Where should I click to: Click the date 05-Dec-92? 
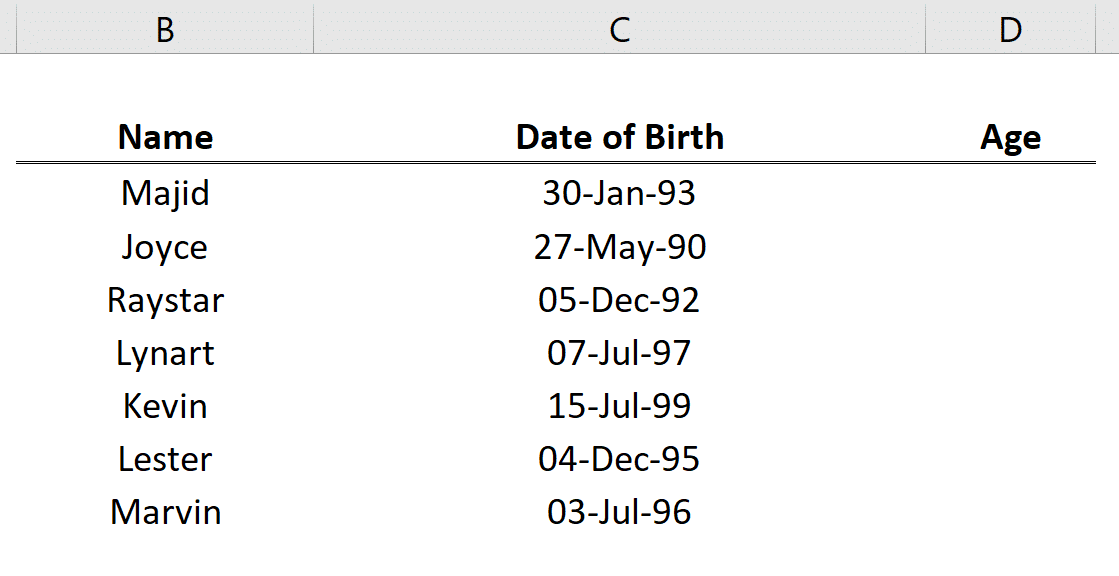coord(619,299)
